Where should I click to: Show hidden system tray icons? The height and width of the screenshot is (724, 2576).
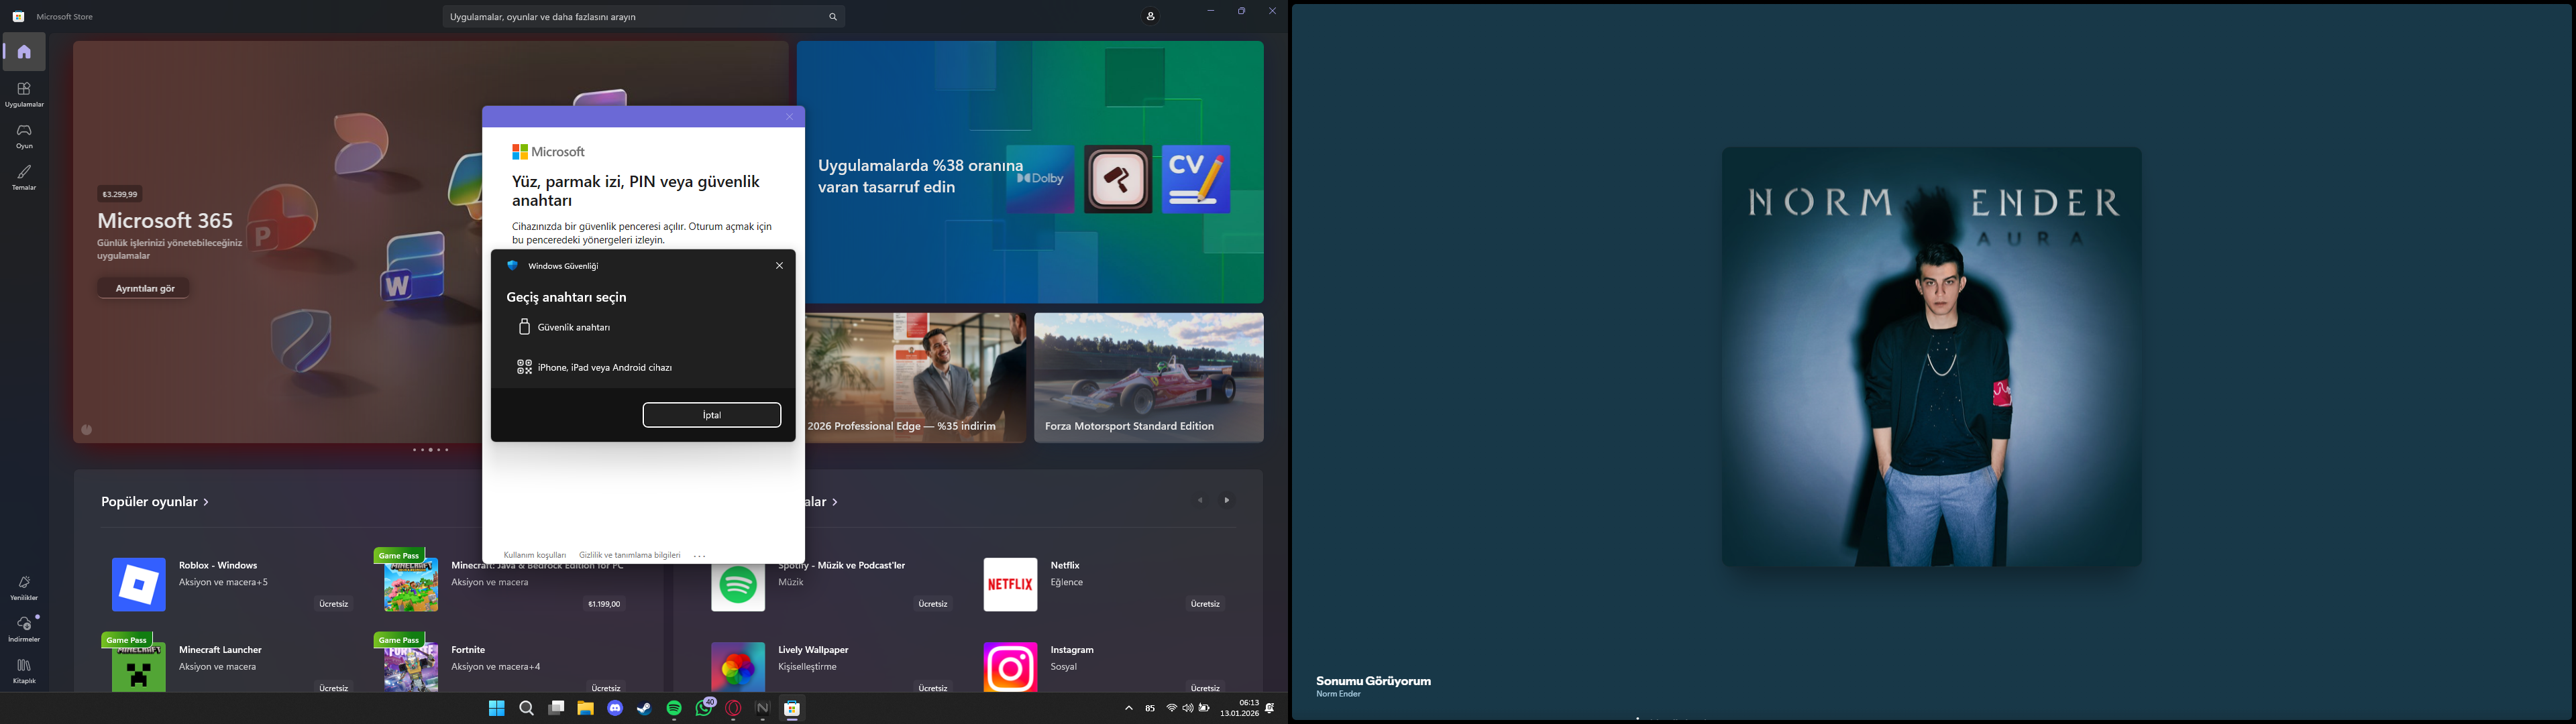tap(1129, 709)
